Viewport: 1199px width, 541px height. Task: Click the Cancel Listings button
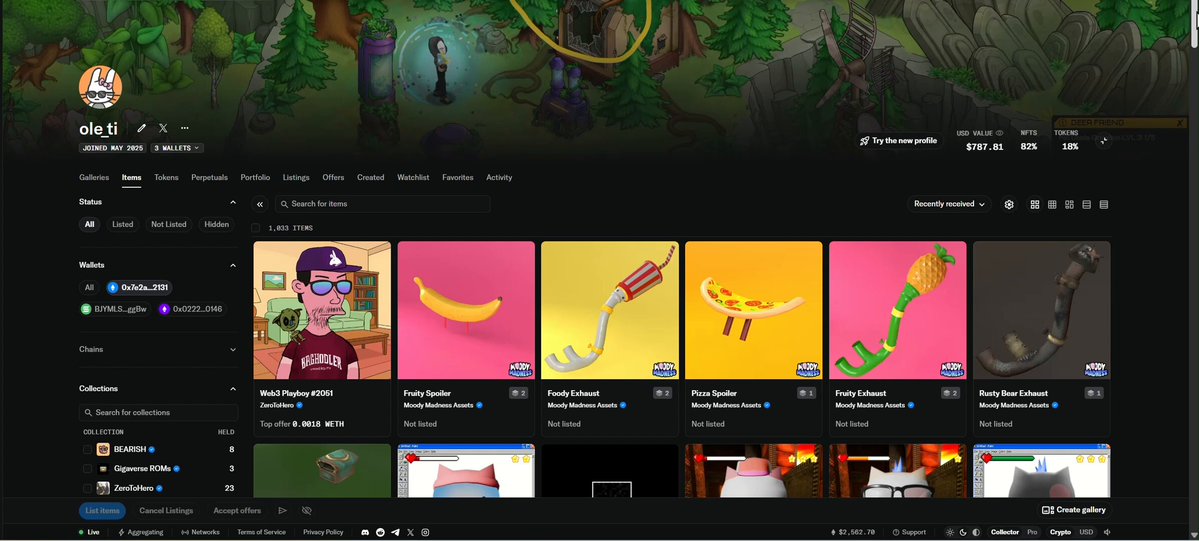166,510
